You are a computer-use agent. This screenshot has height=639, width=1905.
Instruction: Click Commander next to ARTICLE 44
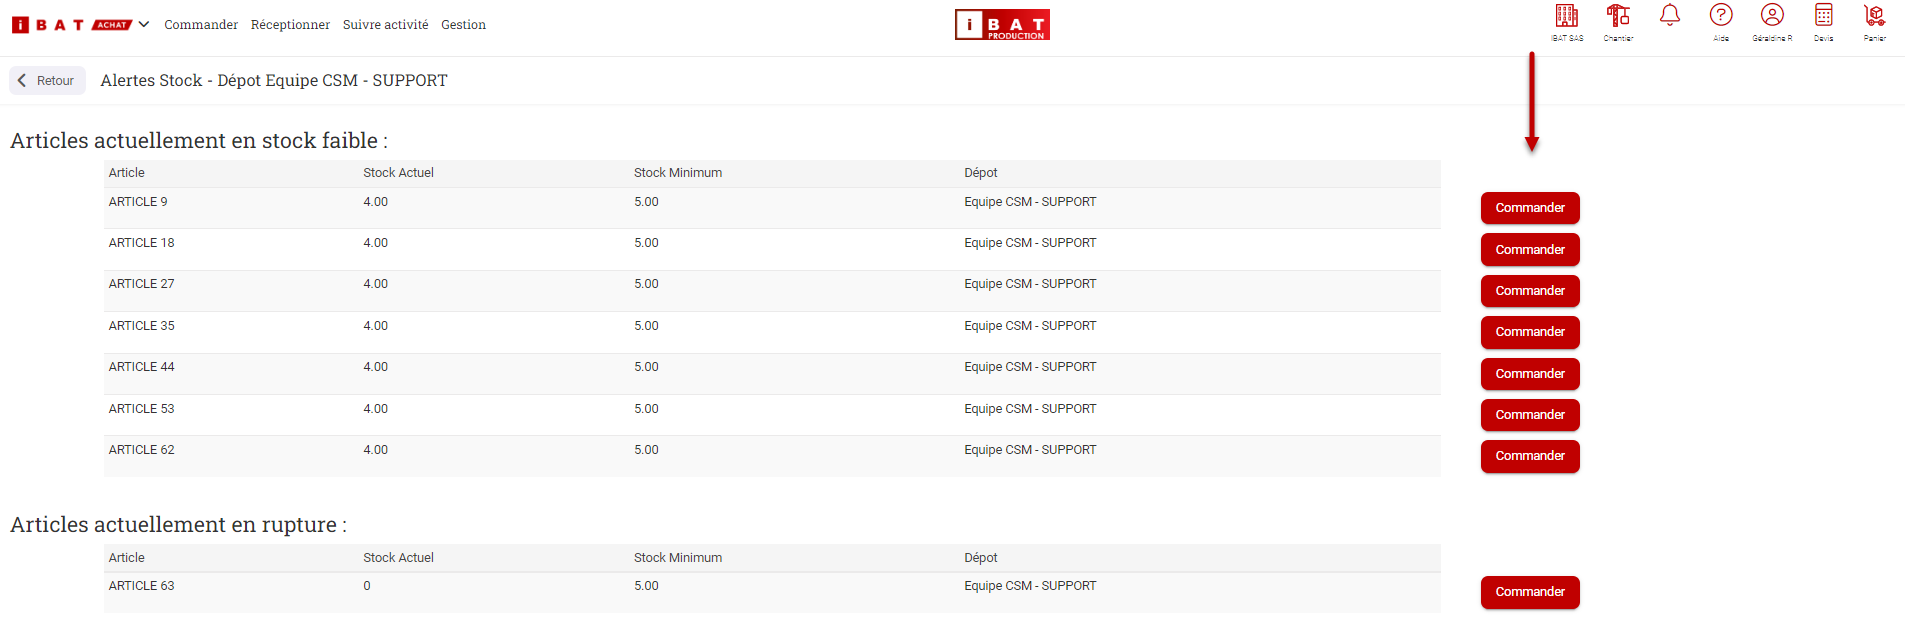click(x=1529, y=374)
